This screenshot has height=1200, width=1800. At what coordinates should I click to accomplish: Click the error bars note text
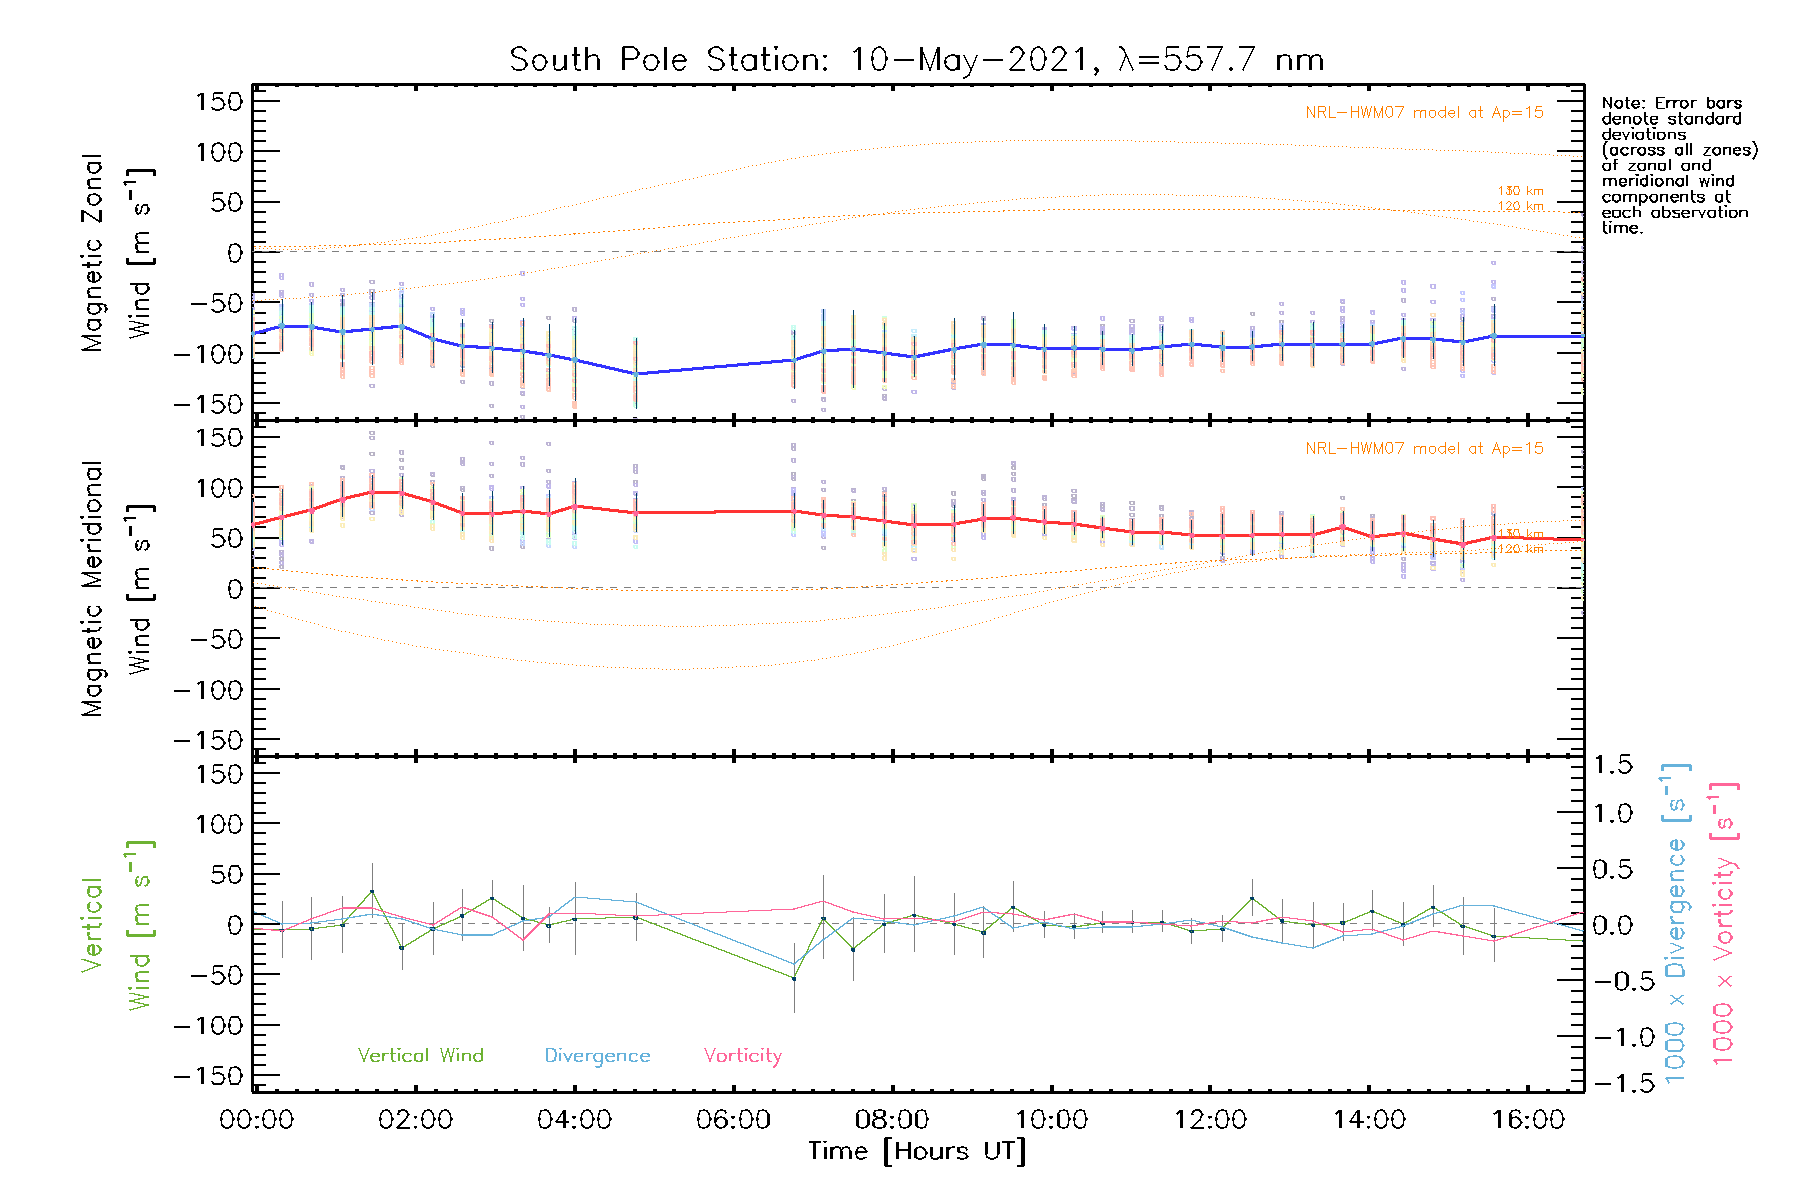(x=1677, y=165)
